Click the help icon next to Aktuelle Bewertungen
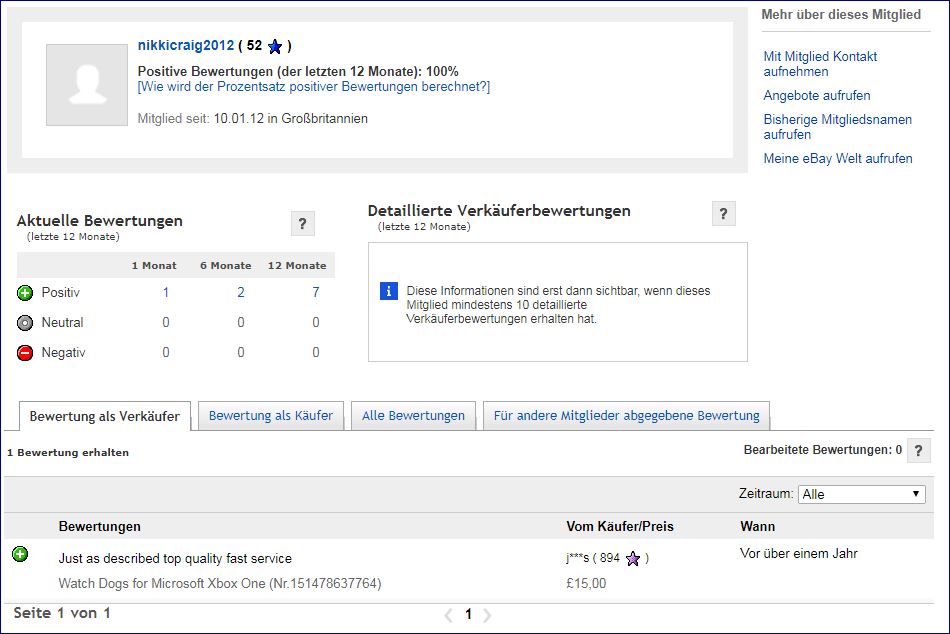Screen dimensions: 950x634 click(x=302, y=224)
